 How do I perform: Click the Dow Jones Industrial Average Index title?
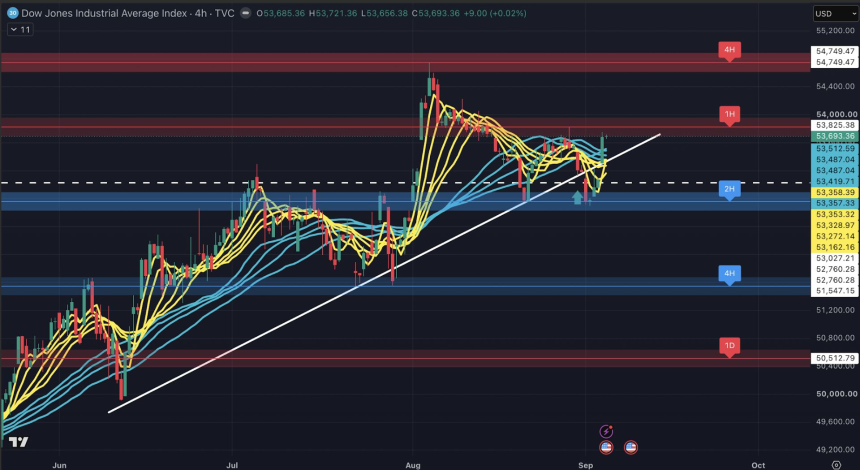[104, 13]
